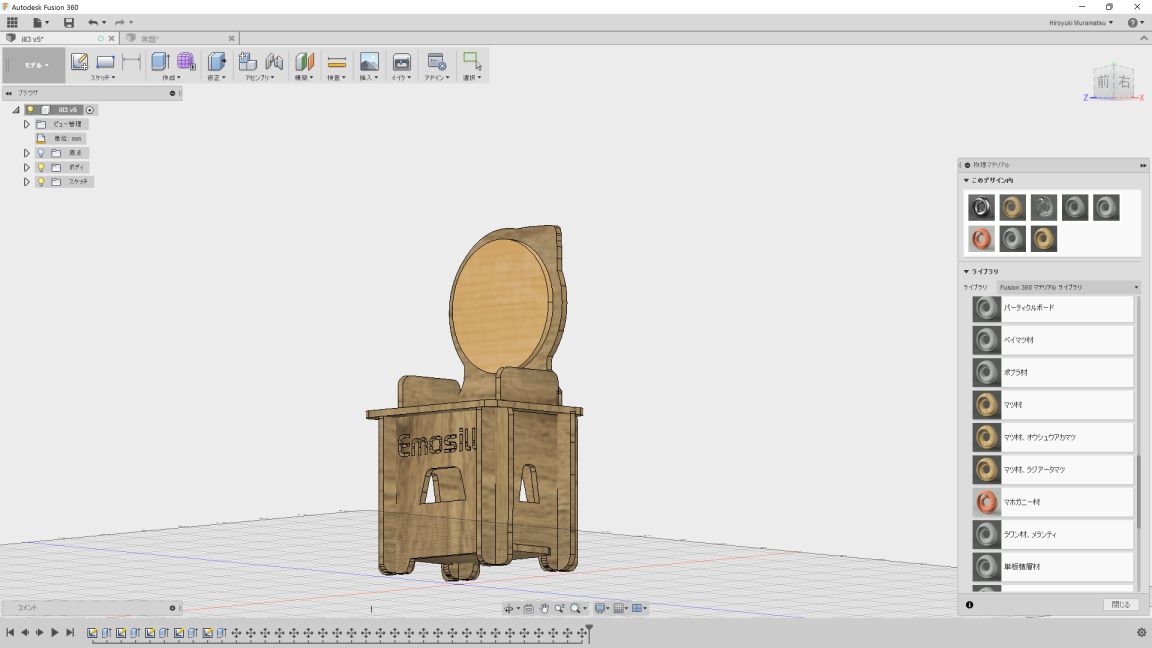The image size is (1152, 648).
Task: Click the Look At icon
Action: 528,608
